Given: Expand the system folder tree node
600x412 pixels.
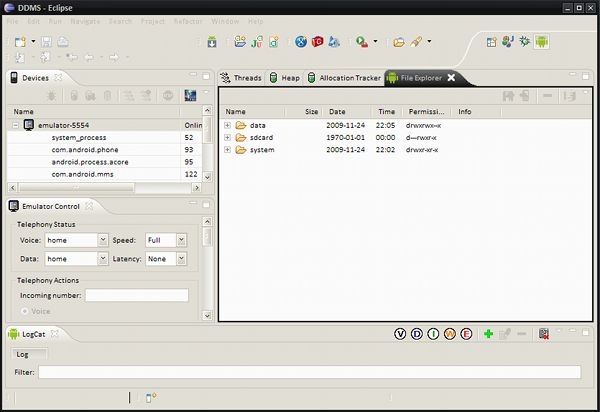Looking at the screenshot, I should [x=228, y=150].
